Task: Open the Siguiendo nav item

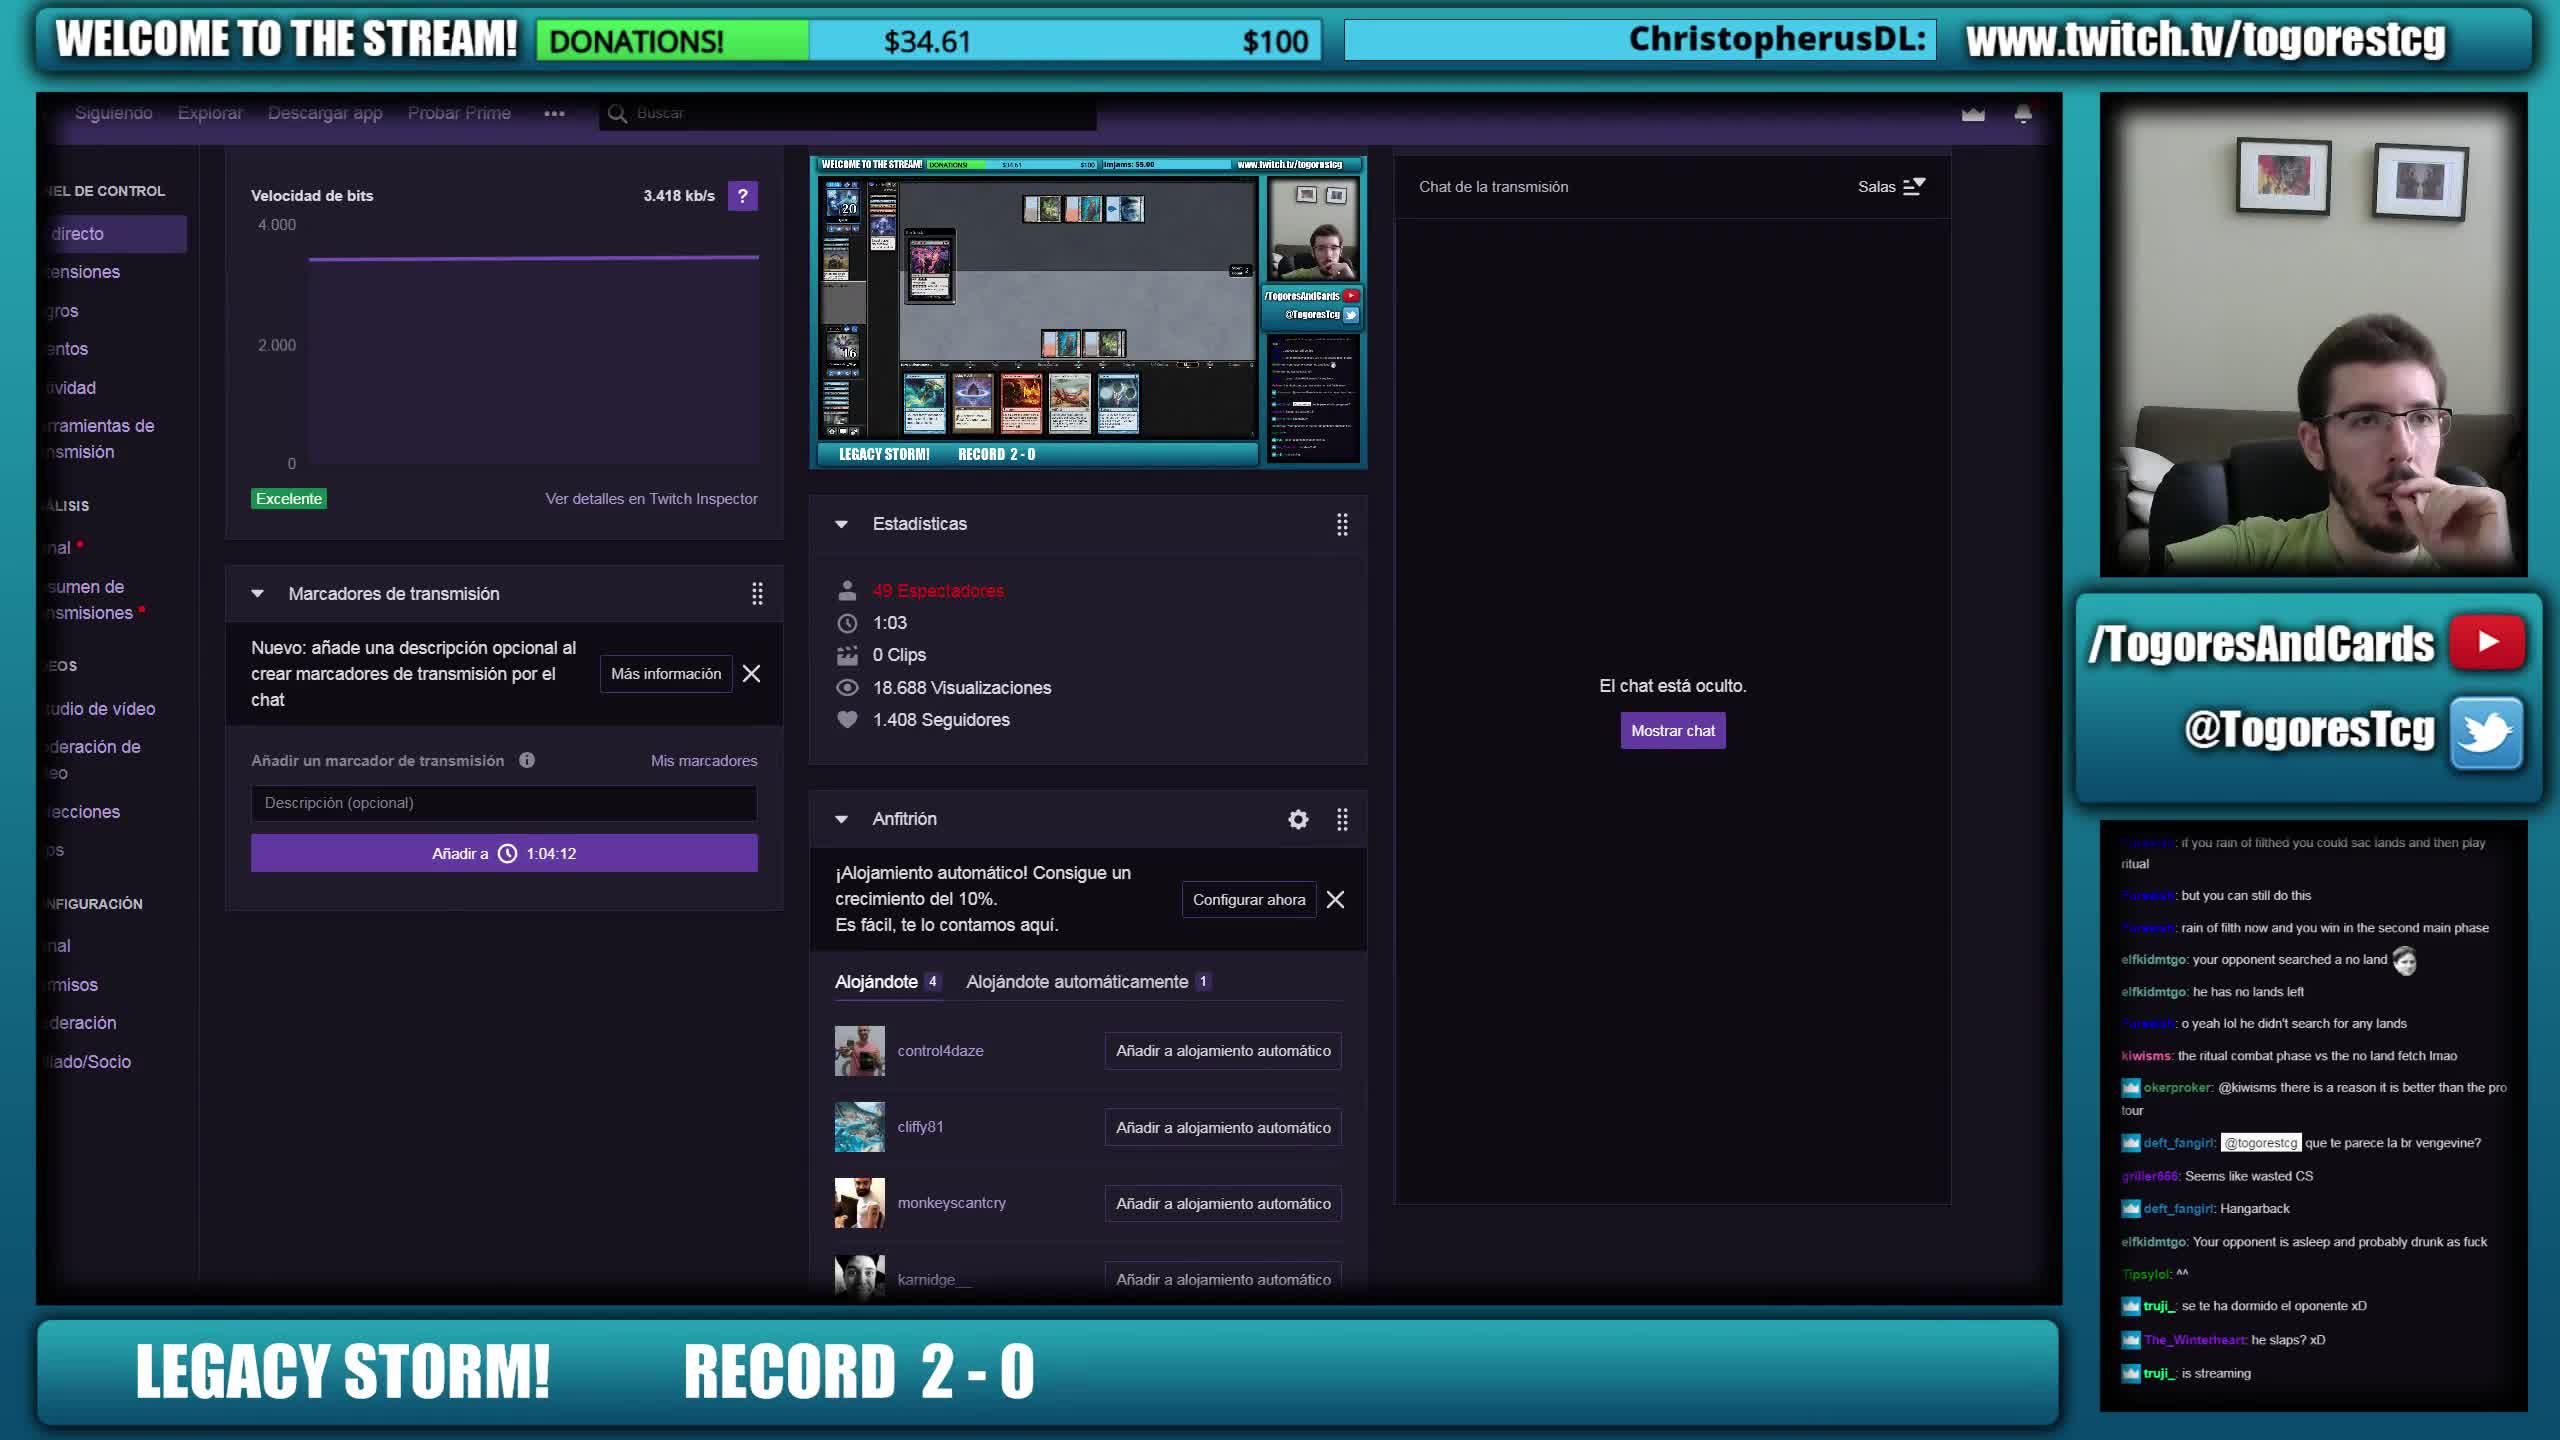Action: pos(114,113)
